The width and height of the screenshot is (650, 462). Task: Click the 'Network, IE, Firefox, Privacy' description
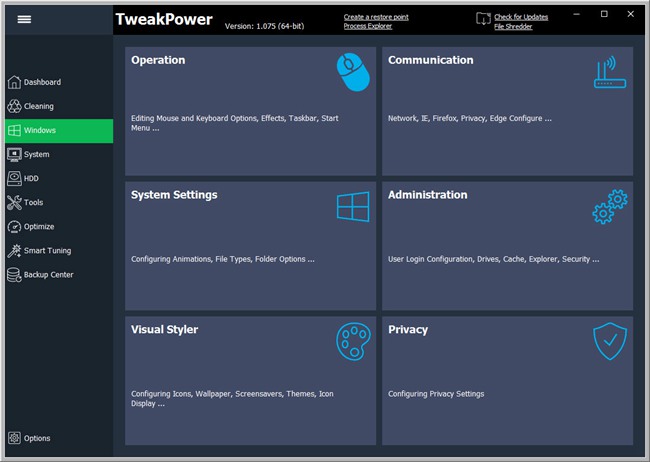point(470,118)
